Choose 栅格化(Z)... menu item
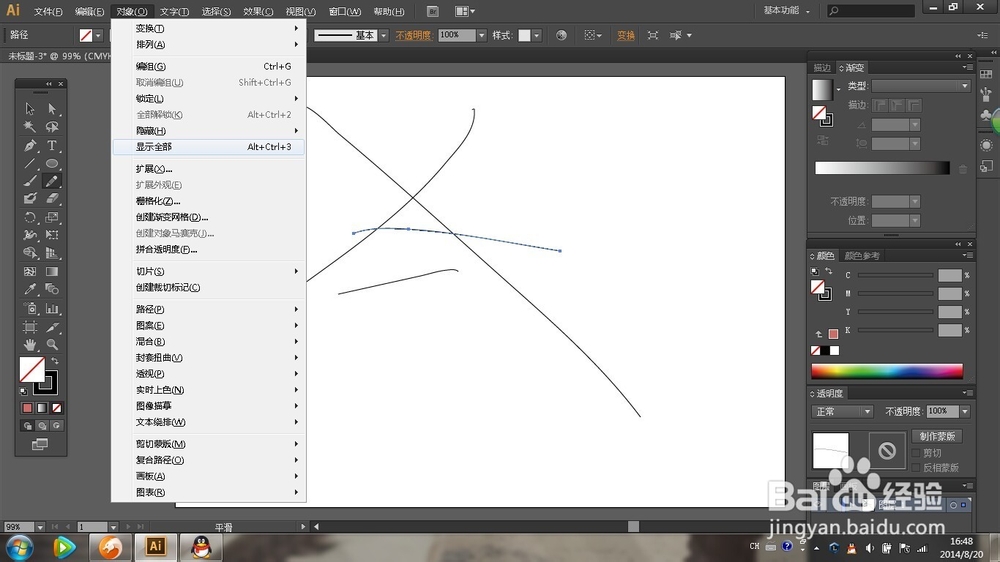This screenshot has width=1000, height=562. (209, 201)
